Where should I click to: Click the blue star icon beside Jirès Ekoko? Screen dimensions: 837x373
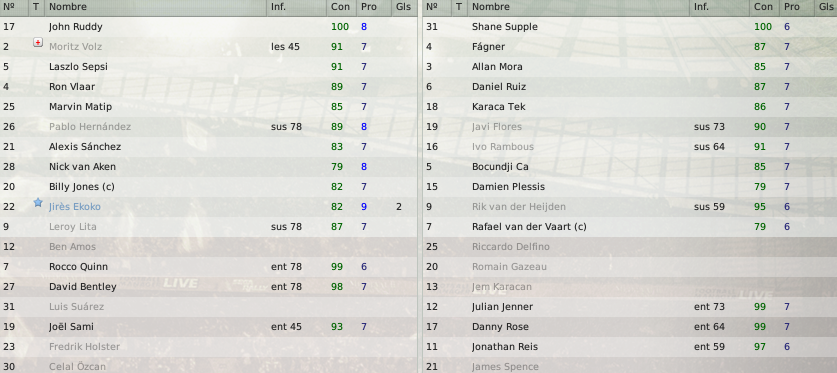37,202
